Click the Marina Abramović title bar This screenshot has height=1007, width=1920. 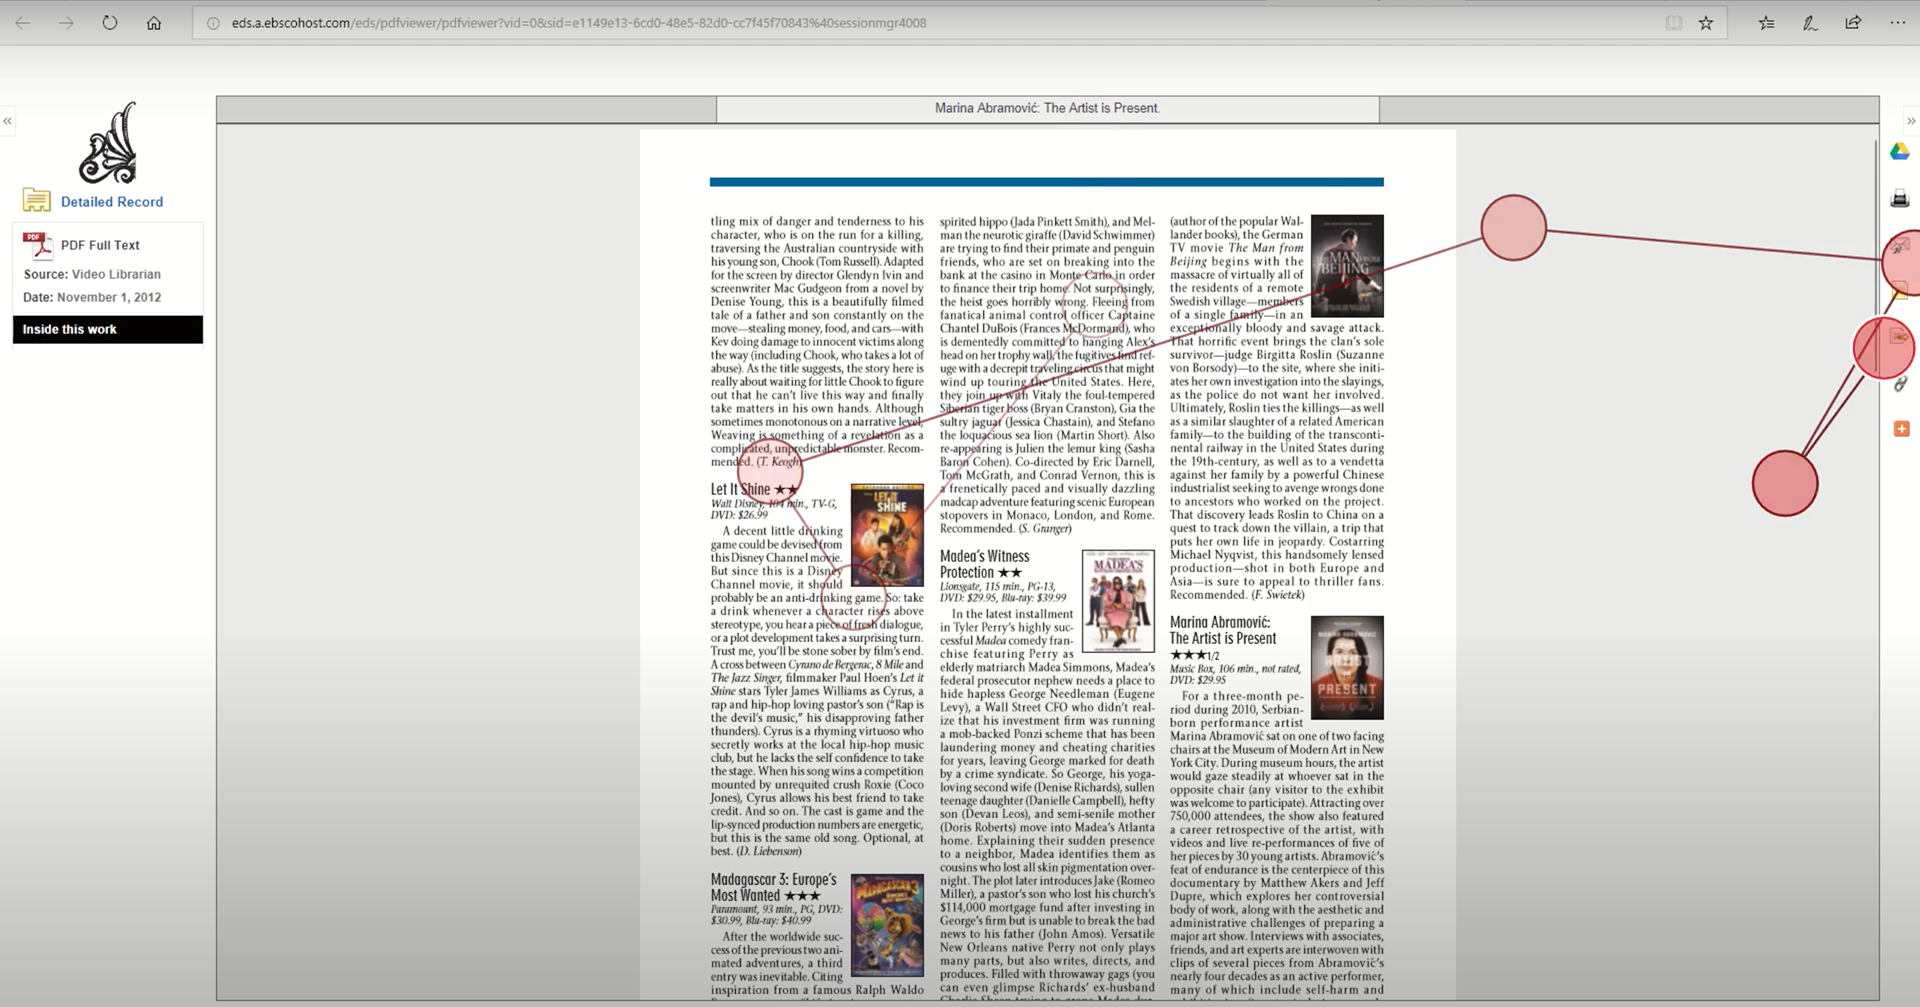pos(1047,108)
